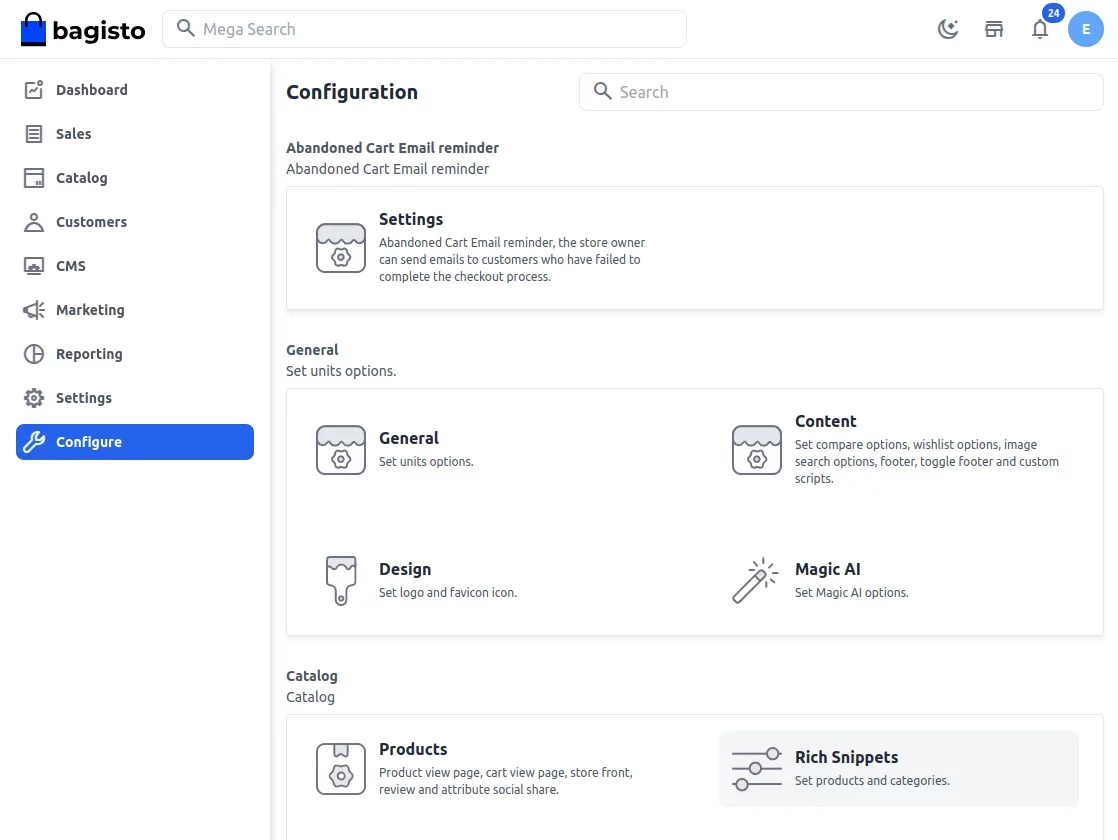Click the Content configuration icon
The height and width of the screenshot is (840, 1118).
coord(757,450)
